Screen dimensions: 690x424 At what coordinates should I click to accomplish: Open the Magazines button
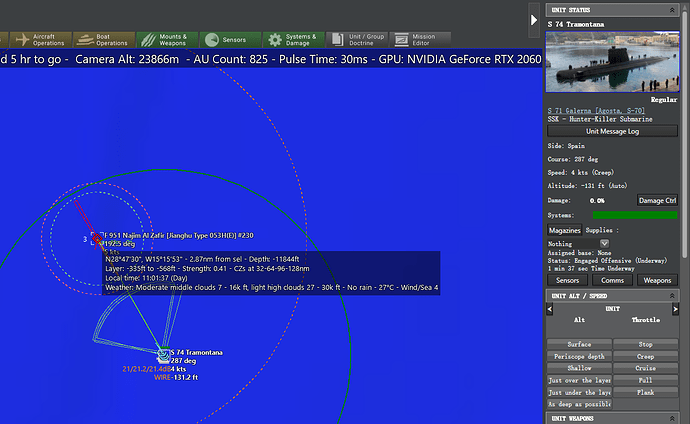tap(565, 230)
